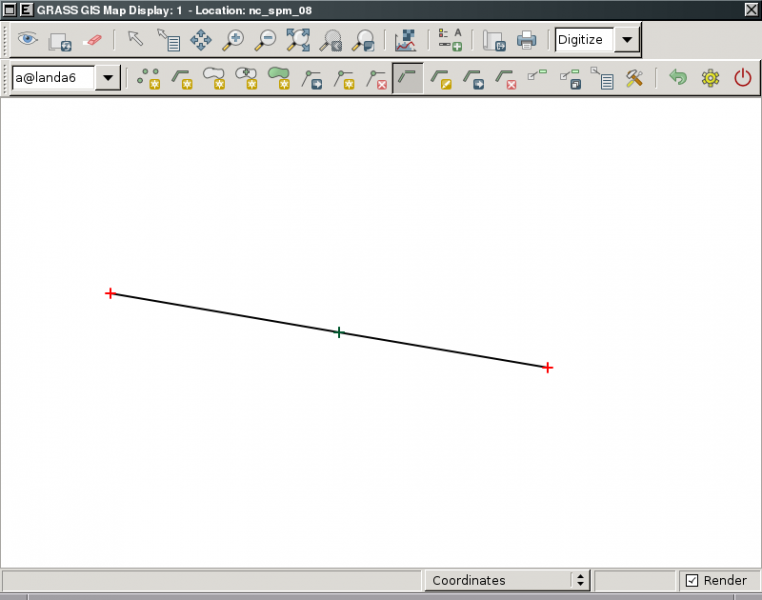
Task: Open the Digitize mode dropdown
Action: click(x=627, y=40)
